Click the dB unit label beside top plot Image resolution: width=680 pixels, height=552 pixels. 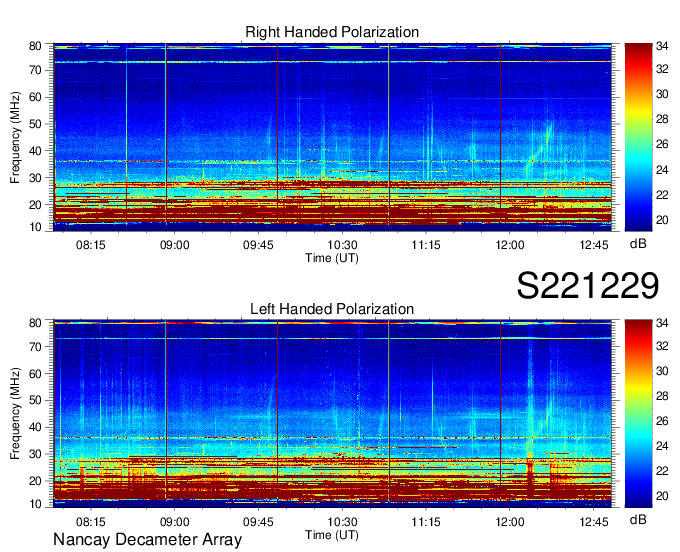(x=638, y=244)
